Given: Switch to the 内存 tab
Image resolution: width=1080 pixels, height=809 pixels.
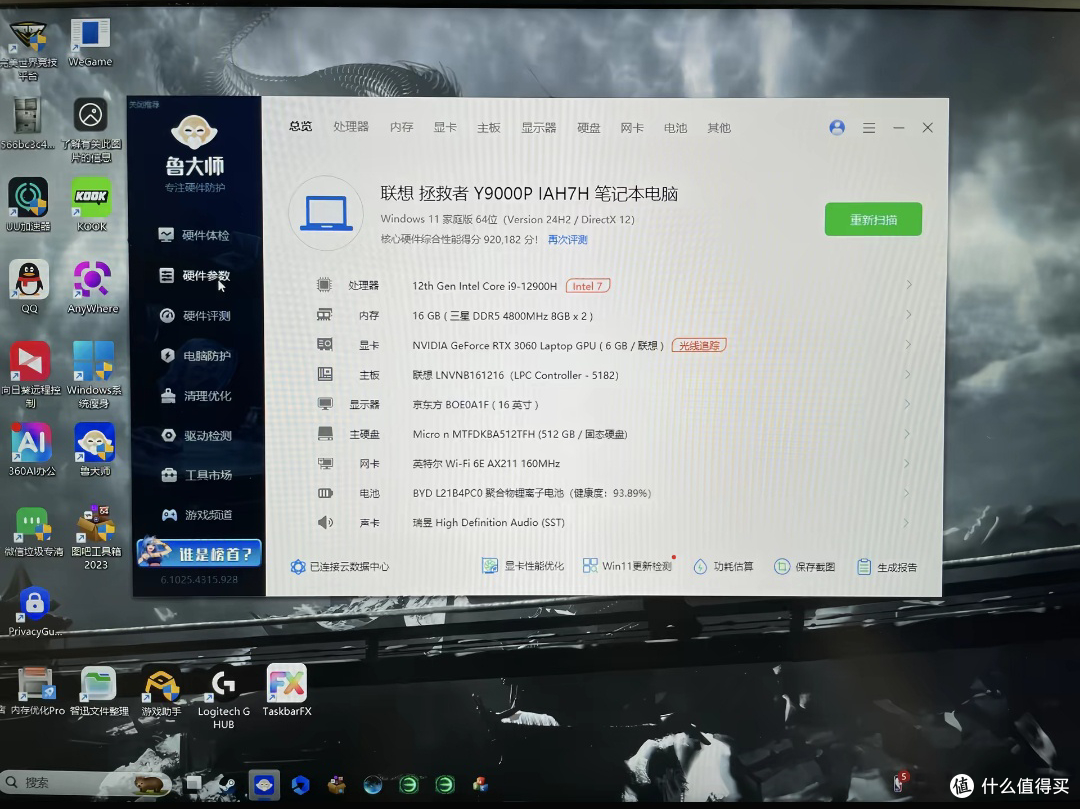Looking at the screenshot, I should point(402,127).
